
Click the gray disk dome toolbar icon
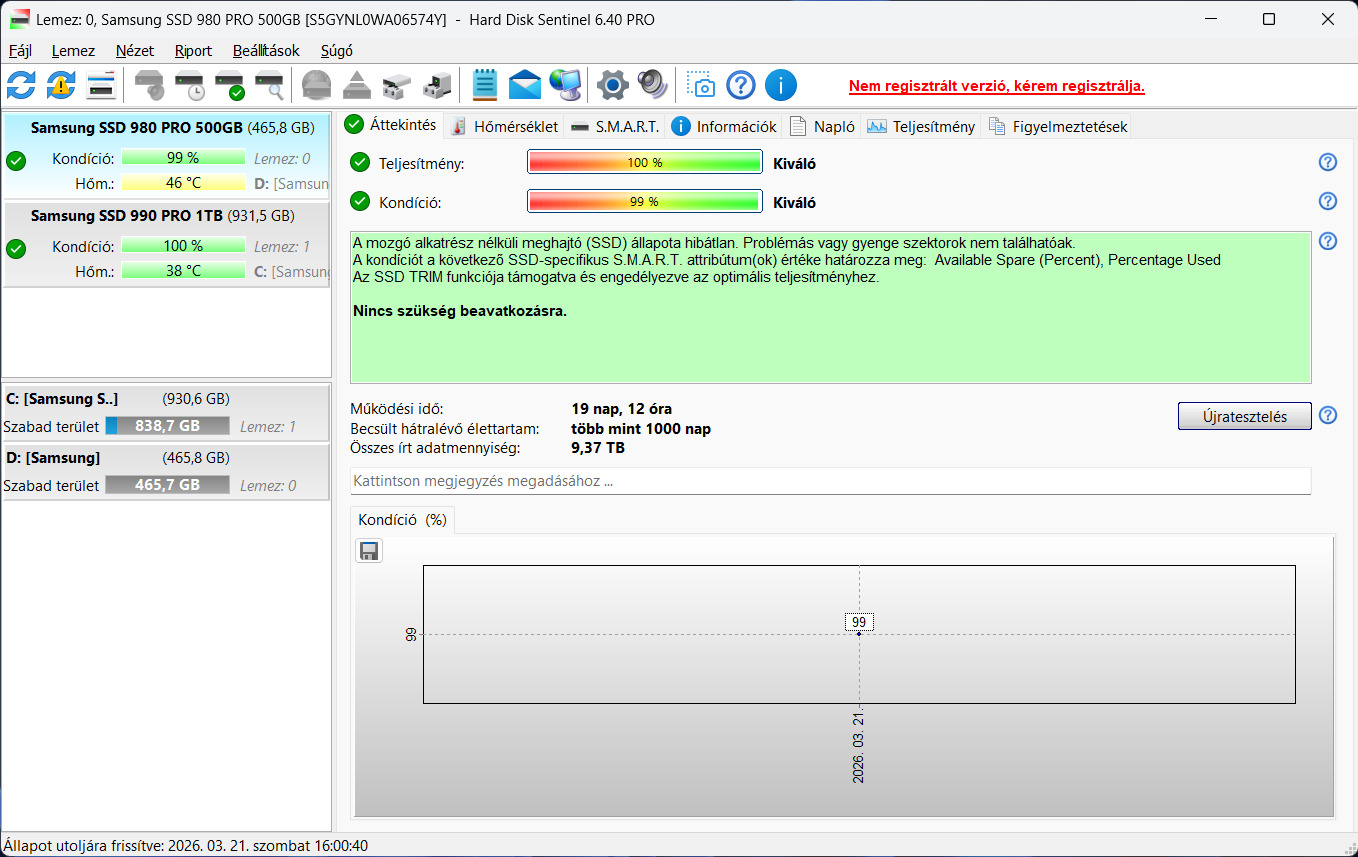click(316, 85)
